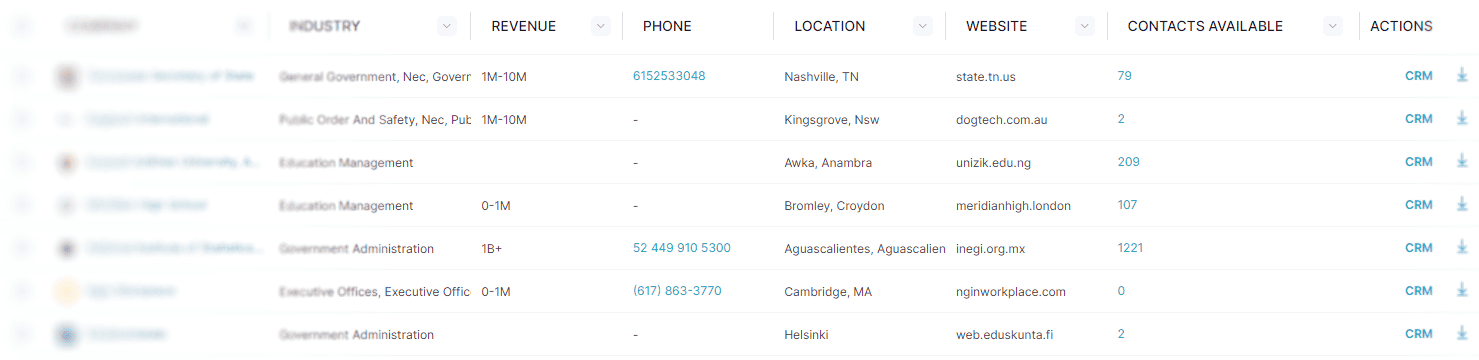The width and height of the screenshot is (1479, 360).
Task: Expand the Revenue column filter arrow
Action: pyautogui.click(x=600, y=27)
